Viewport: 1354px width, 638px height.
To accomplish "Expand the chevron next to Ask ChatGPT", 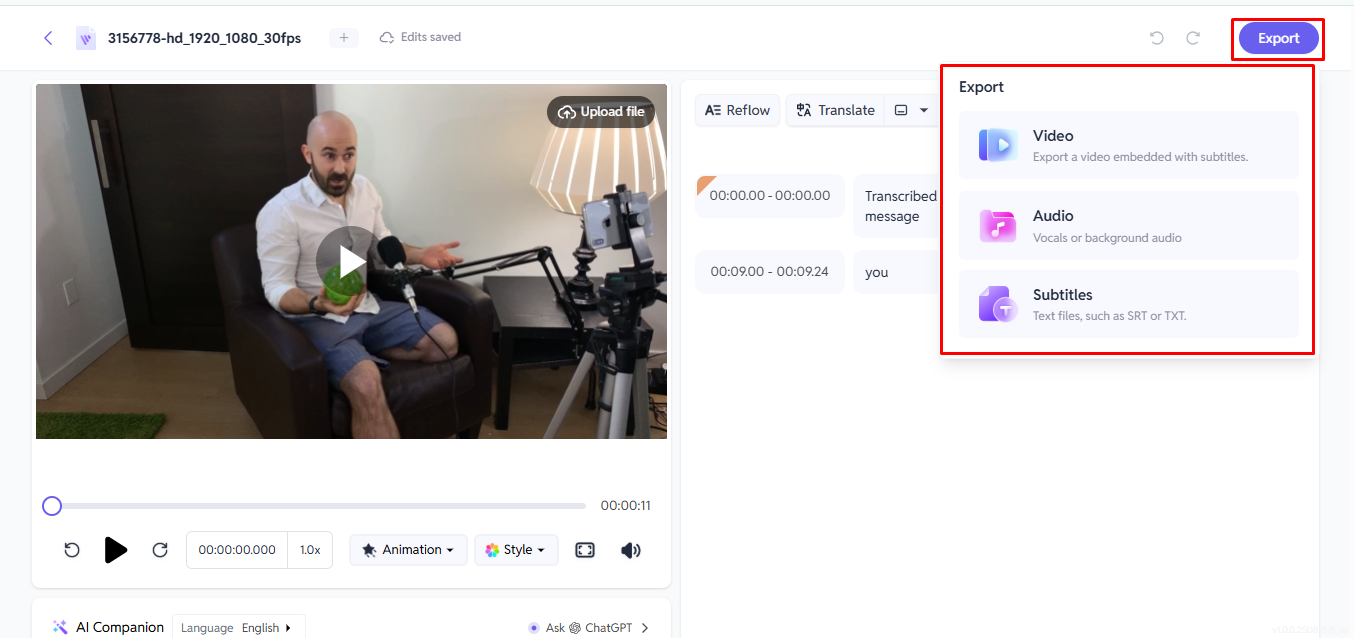I will pyautogui.click(x=645, y=628).
